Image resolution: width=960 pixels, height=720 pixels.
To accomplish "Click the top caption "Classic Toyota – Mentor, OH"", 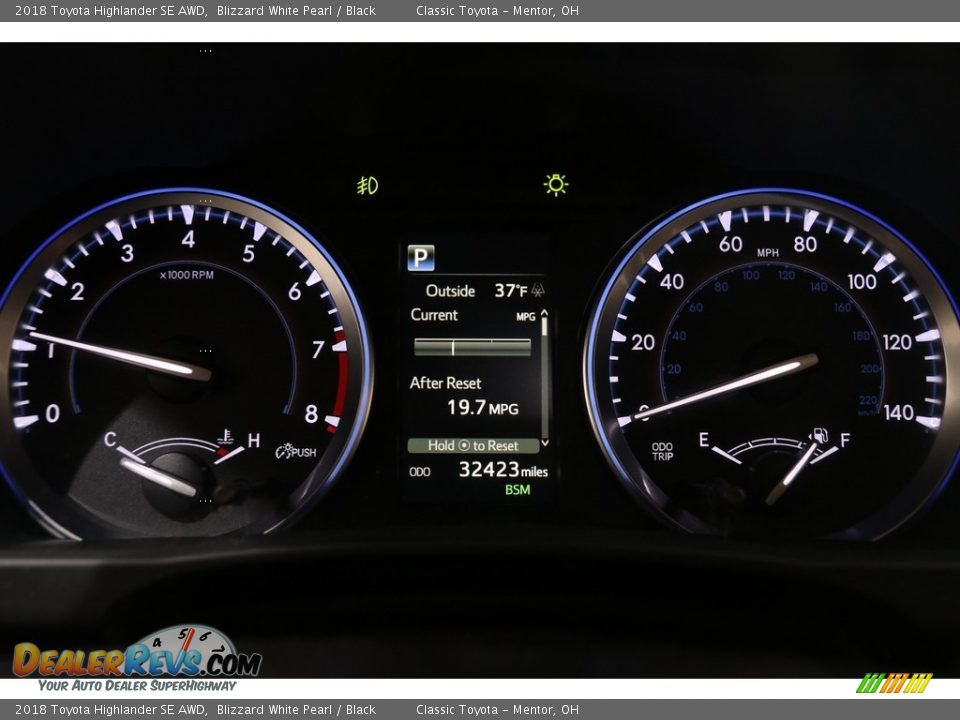I will pos(497,10).
